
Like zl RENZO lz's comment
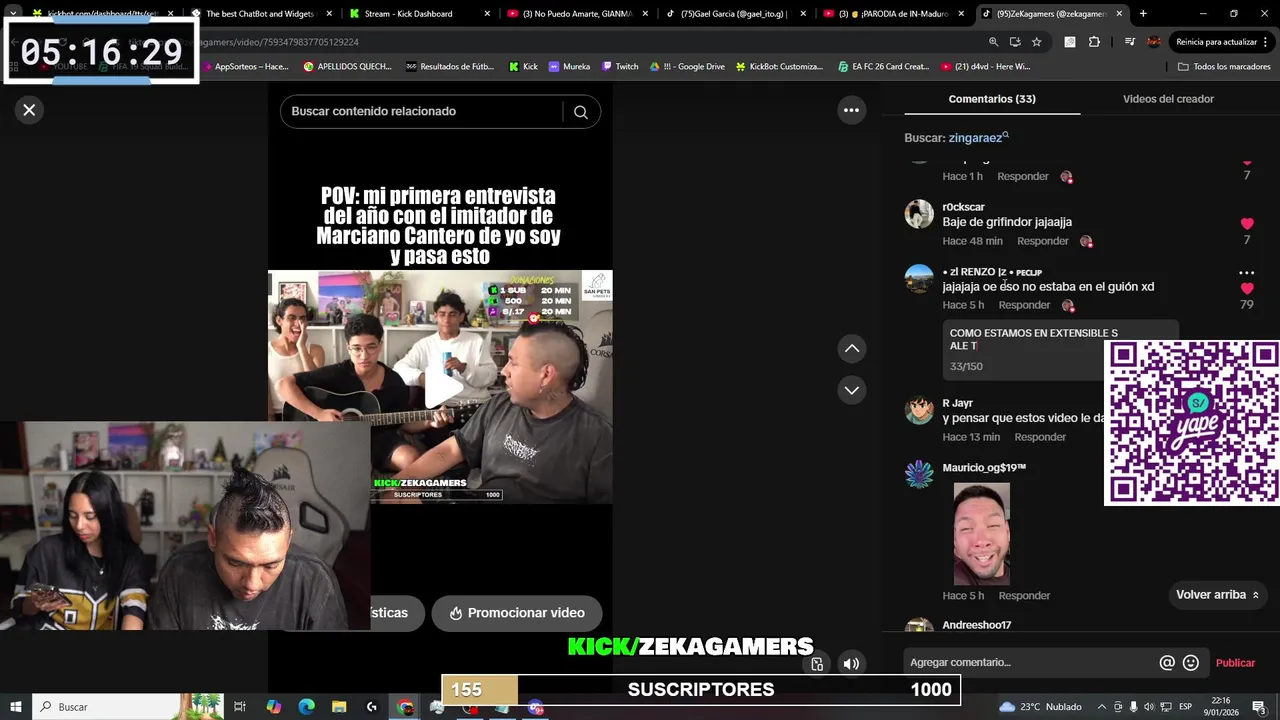(x=1246, y=289)
